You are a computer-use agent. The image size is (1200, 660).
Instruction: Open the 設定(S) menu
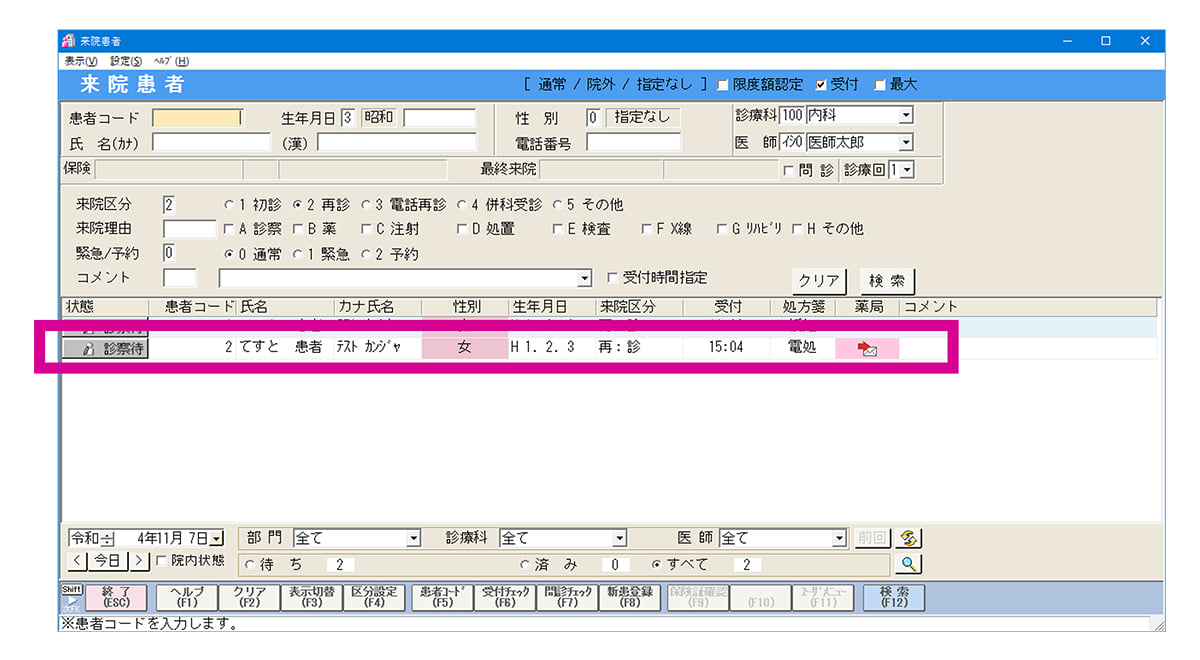pos(126,61)
